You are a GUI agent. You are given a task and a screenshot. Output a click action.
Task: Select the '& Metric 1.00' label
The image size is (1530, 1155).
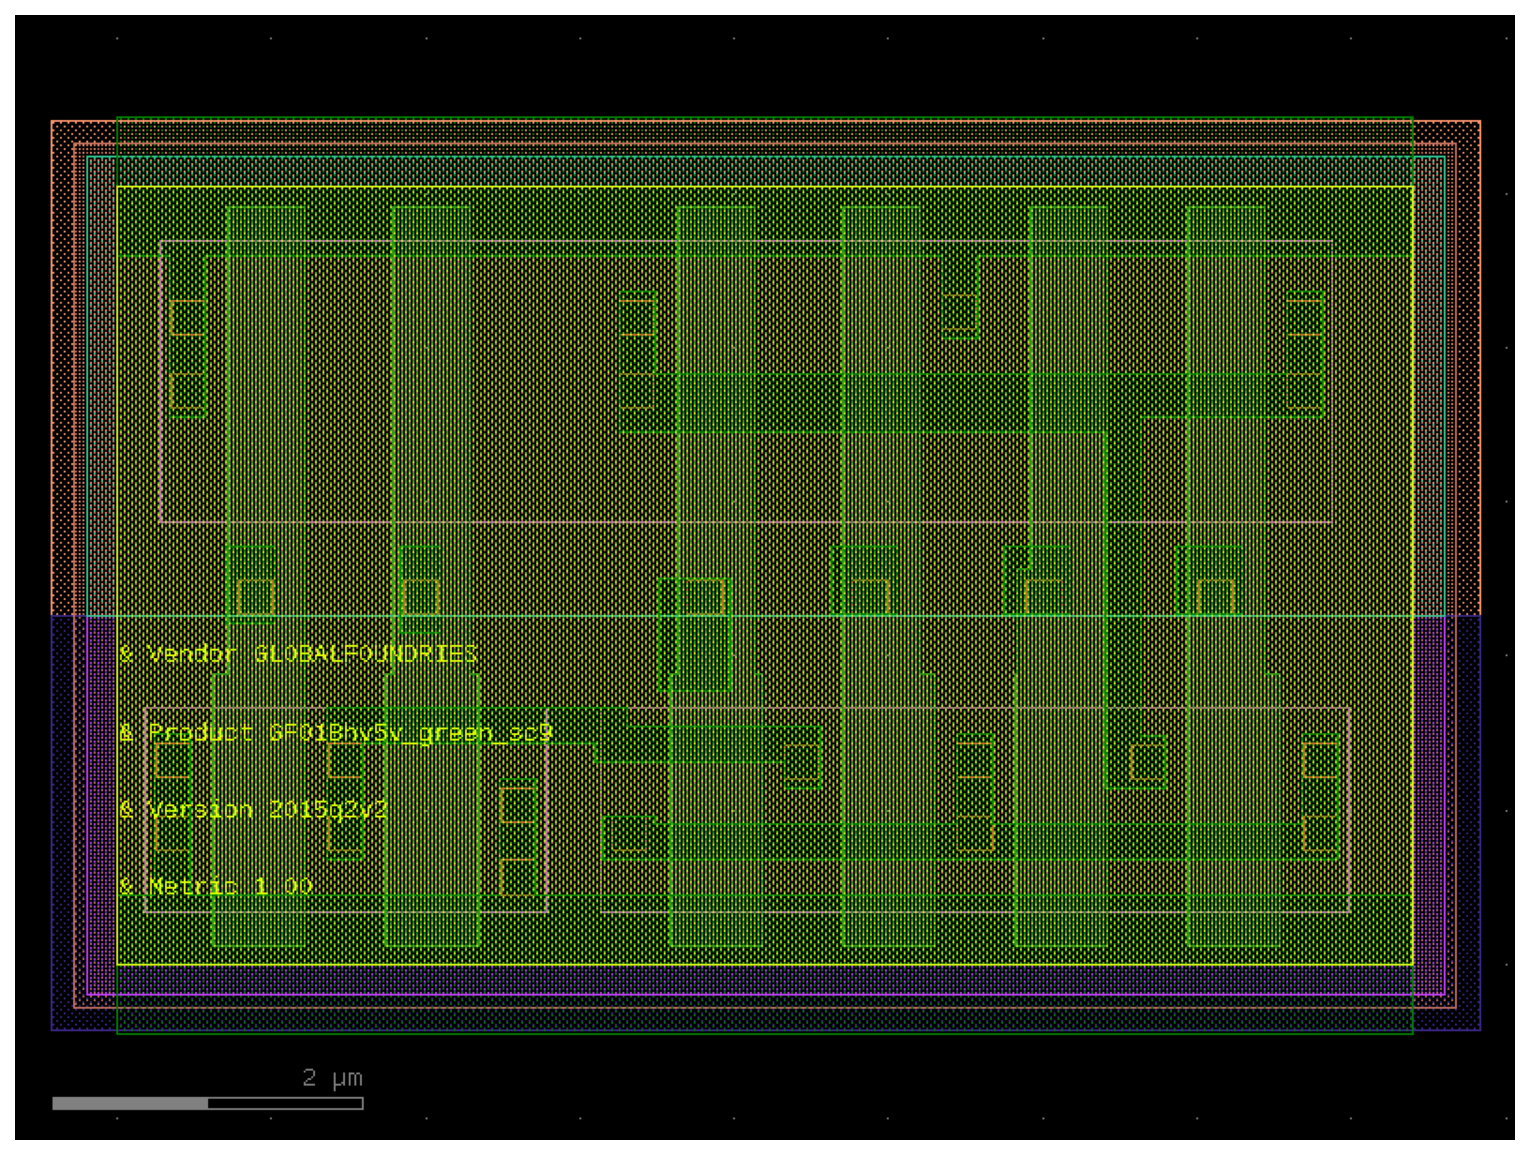pyautogui.click(x=215, y=886)
